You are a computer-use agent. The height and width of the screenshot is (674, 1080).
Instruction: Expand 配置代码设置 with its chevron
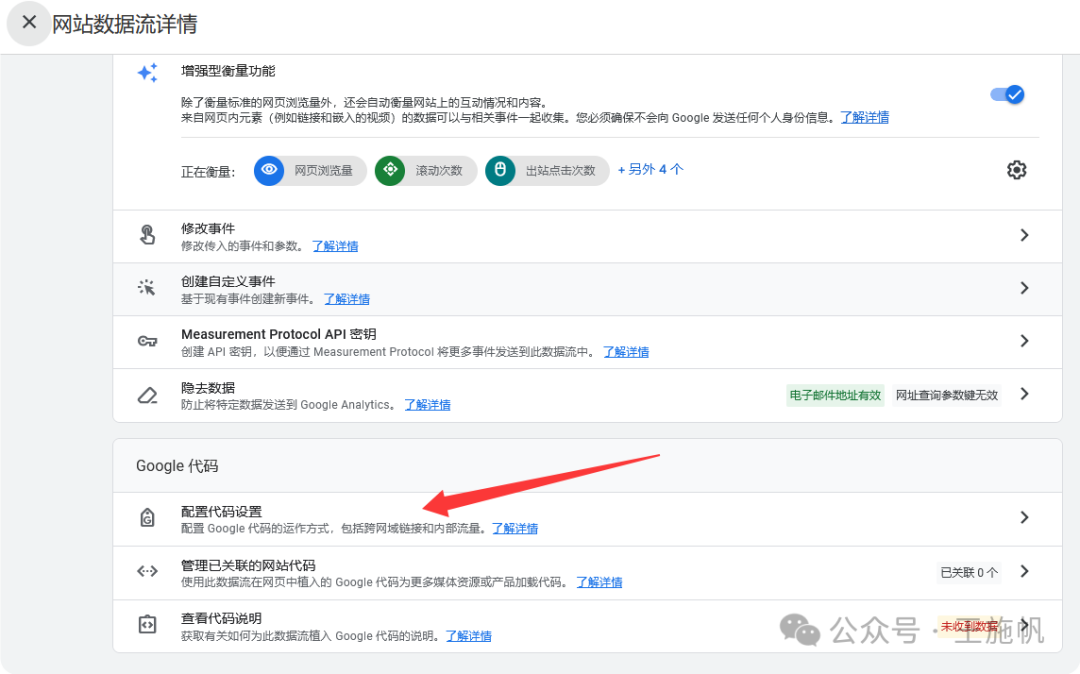pyautogui.click(x=1024, y=518)
